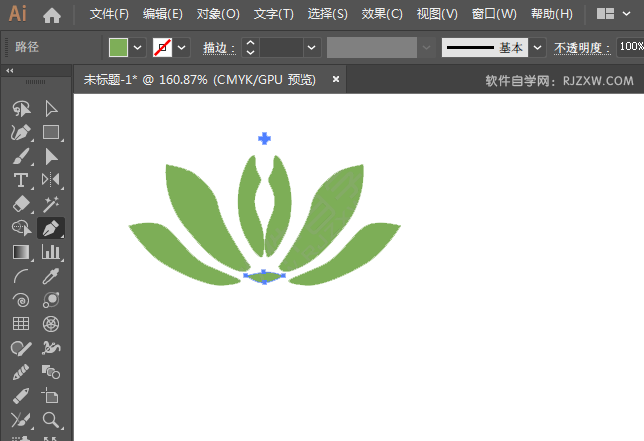
Task: Open the 帮助(H) menu
Action: [551, 14]
